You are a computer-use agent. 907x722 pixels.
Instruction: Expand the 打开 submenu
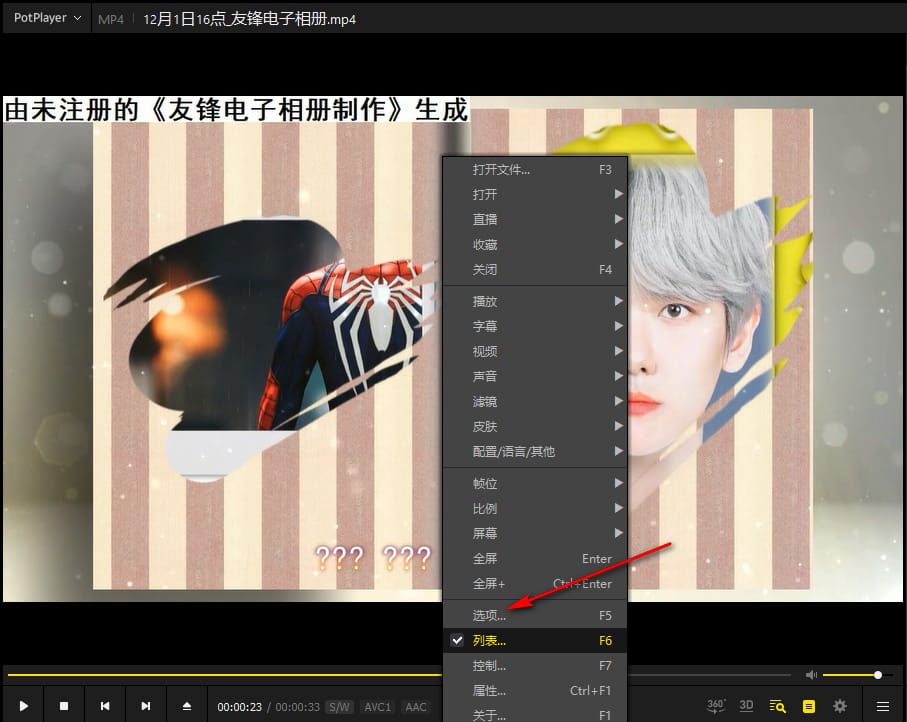[535, 194]
